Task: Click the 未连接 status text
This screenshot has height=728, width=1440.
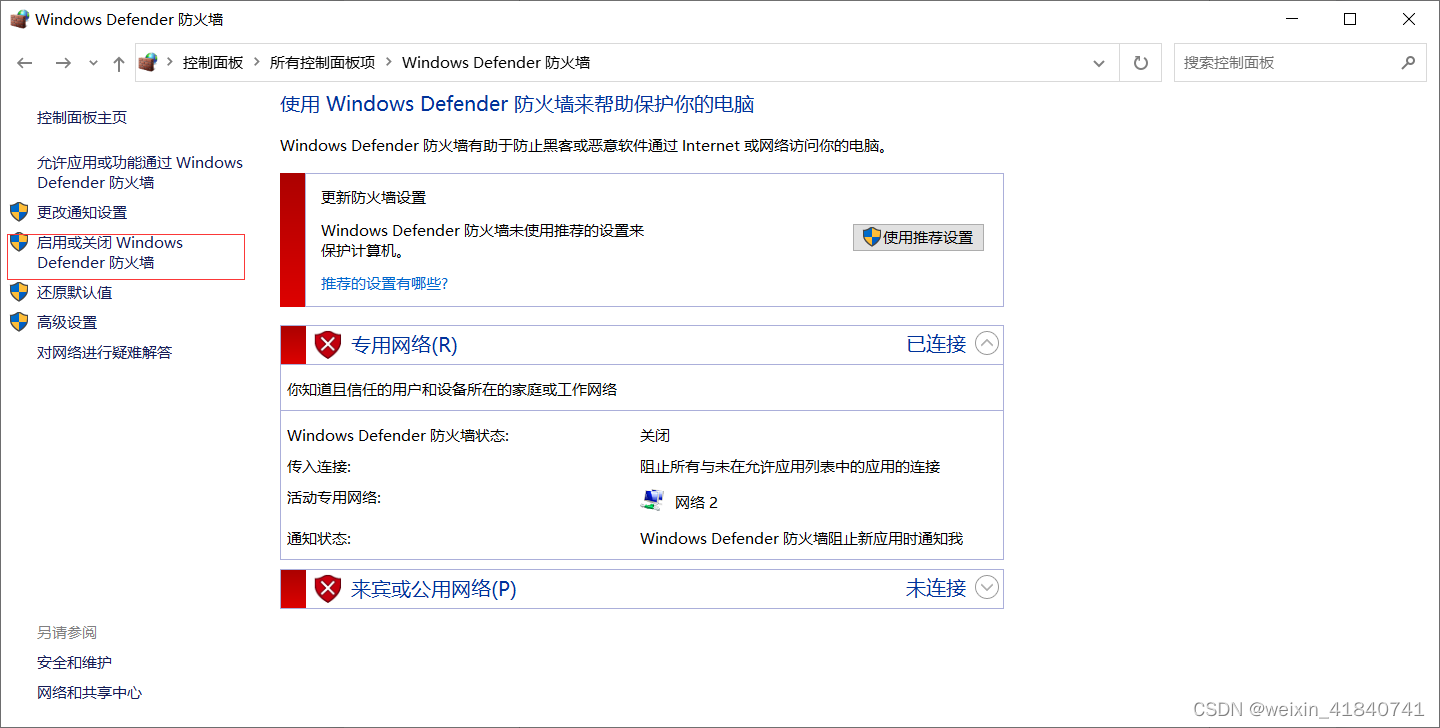Action: [936, 588]
